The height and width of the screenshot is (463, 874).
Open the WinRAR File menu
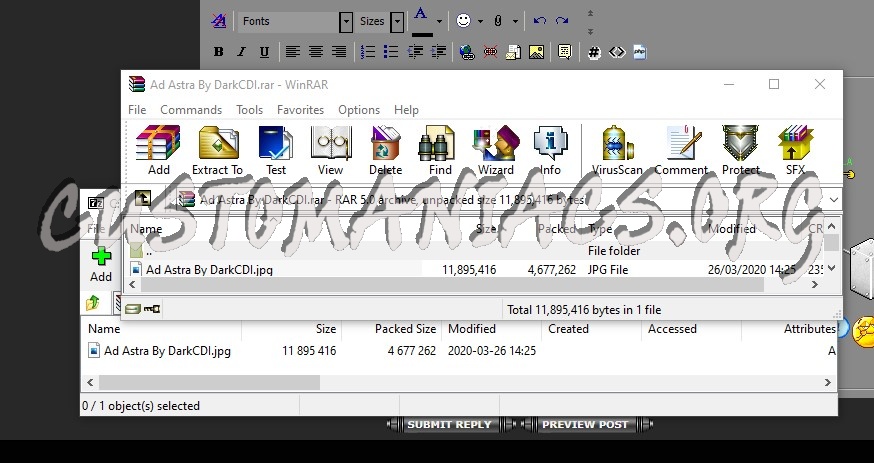[x=137, y=110]
